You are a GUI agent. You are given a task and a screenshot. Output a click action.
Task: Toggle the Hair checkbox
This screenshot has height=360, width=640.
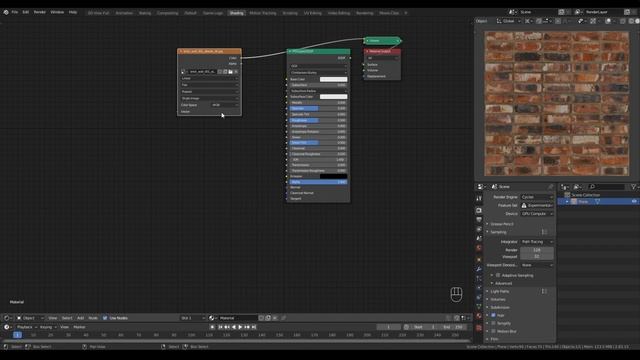point(493,315)
